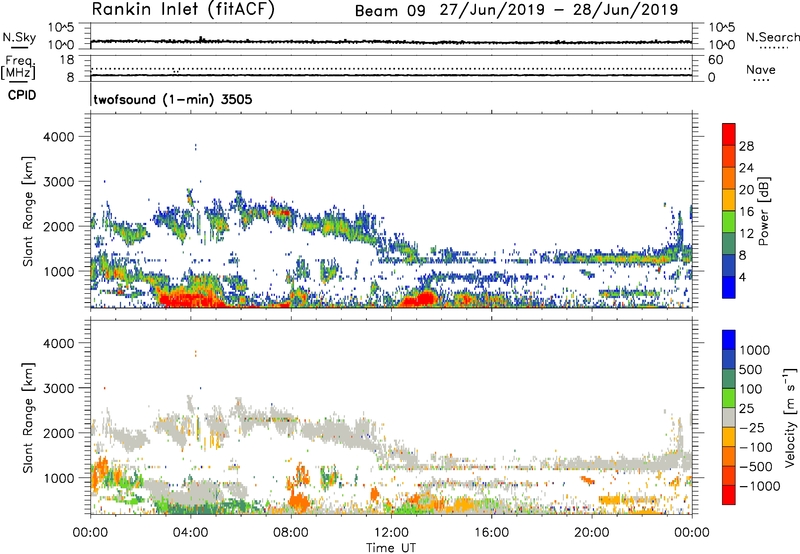Click the 12:00 time axis tick label
800x554 pixels.
pos(391,533)
